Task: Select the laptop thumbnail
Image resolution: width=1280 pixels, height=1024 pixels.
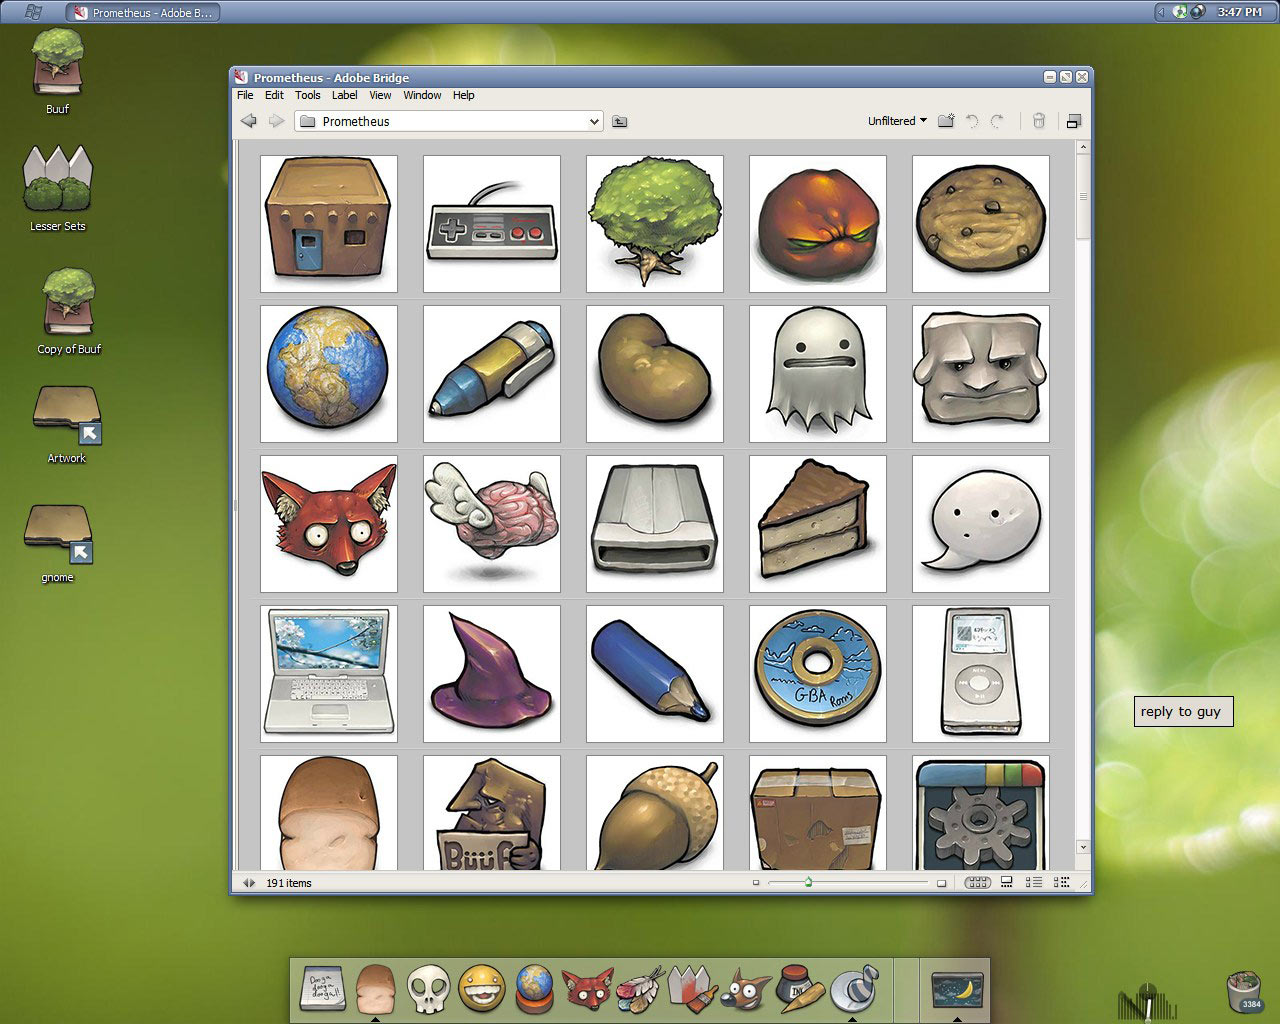Action: point(329,674)
